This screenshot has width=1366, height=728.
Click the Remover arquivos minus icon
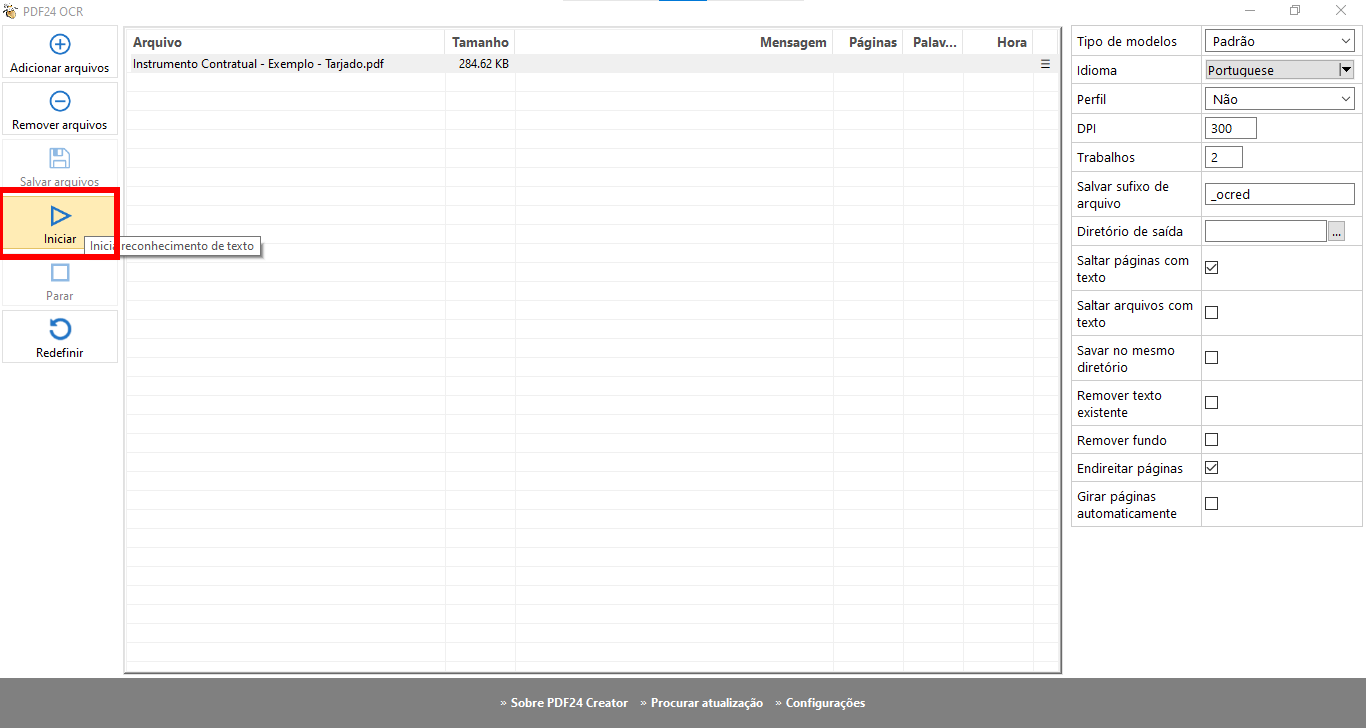pyautogui.click(x=60, y=101)
